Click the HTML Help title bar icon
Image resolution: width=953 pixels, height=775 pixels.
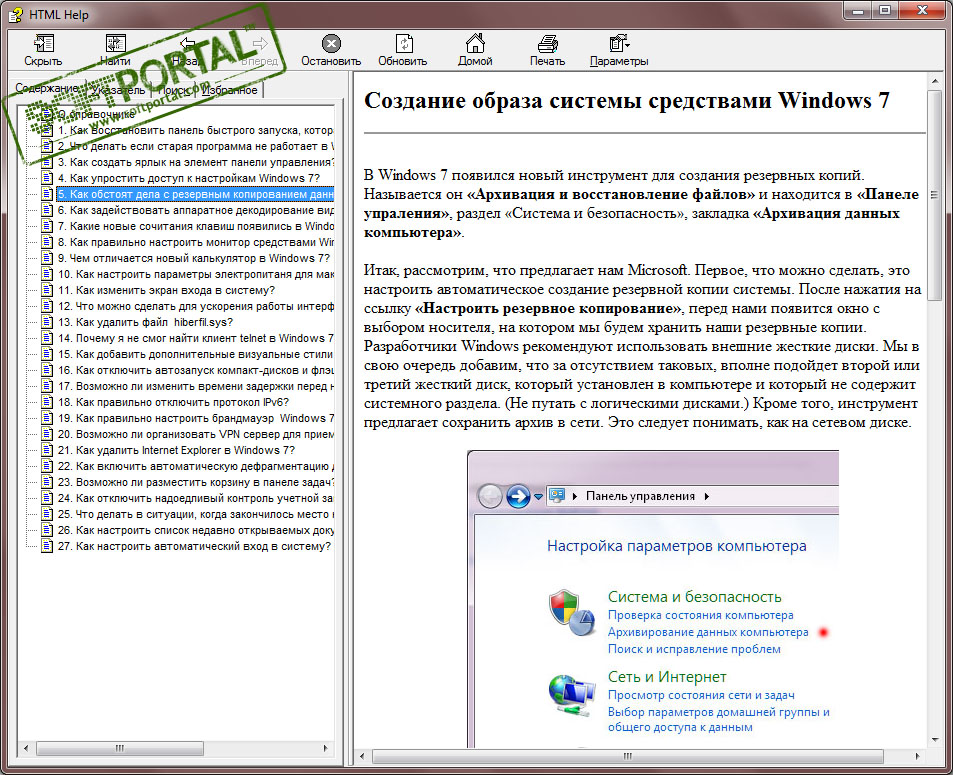[15, 14]
